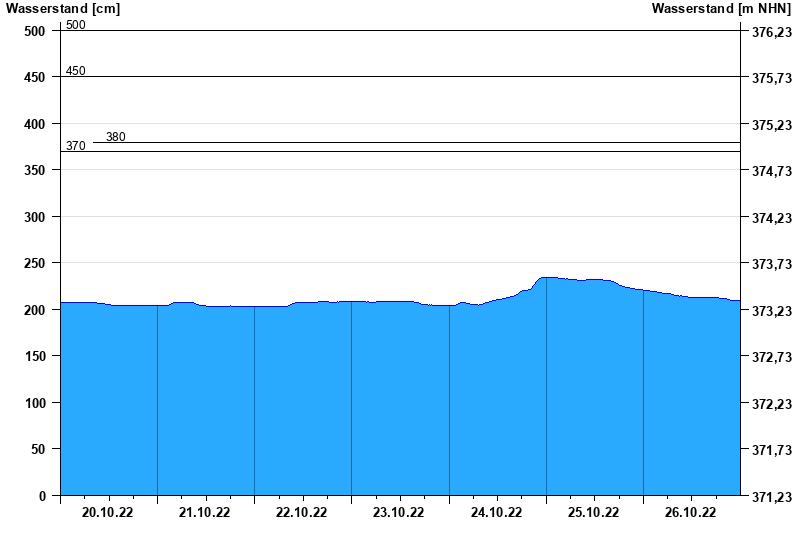The height and width of the screenshot is (550, 800).
Task: Click the 374,23 value on right axis
Action: coord(772,218)
